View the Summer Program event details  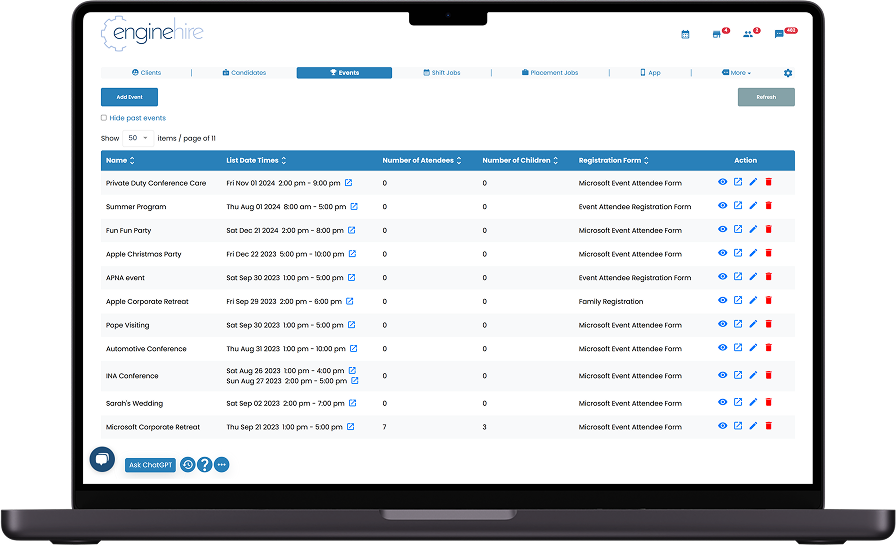(x=723, y=206)
